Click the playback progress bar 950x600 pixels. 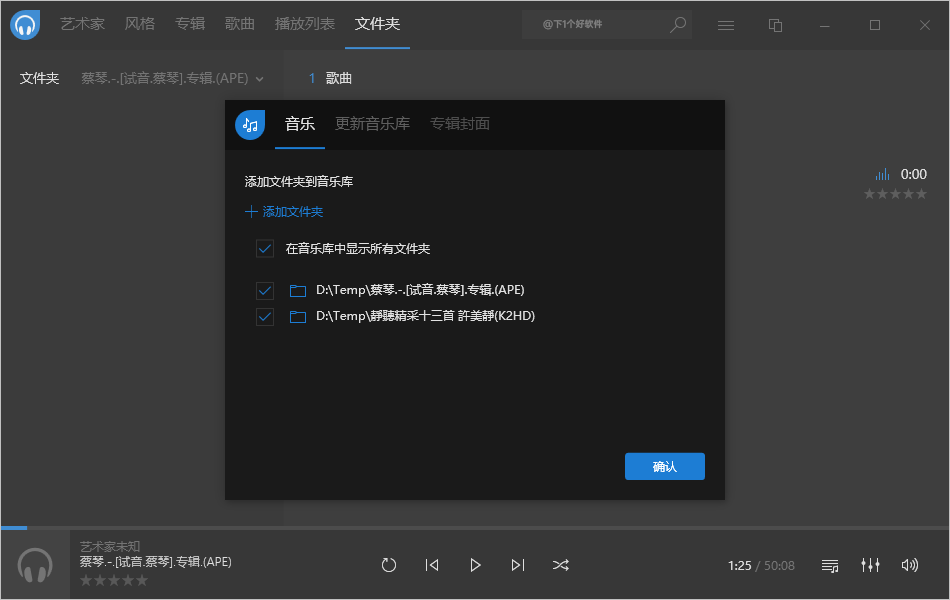[475, 528]
